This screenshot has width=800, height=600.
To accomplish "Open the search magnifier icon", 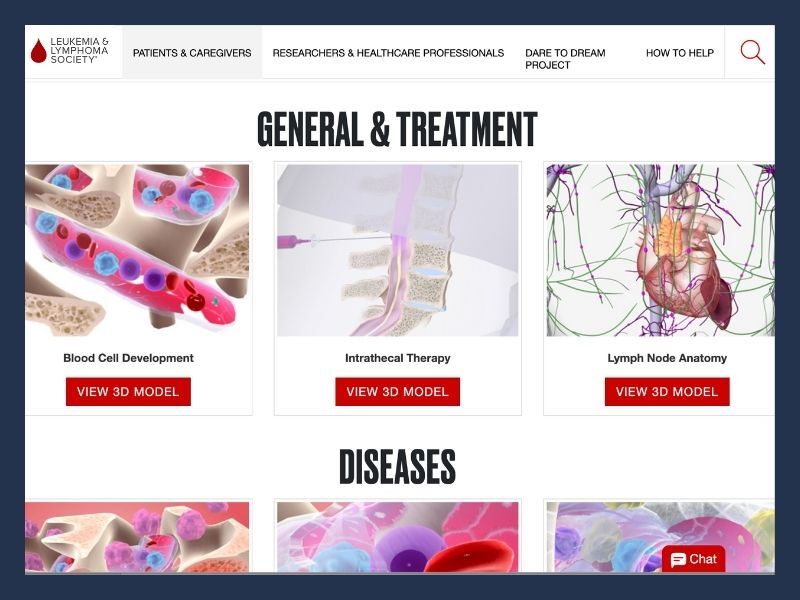I will pyautogui.click(x=752, y=53).
